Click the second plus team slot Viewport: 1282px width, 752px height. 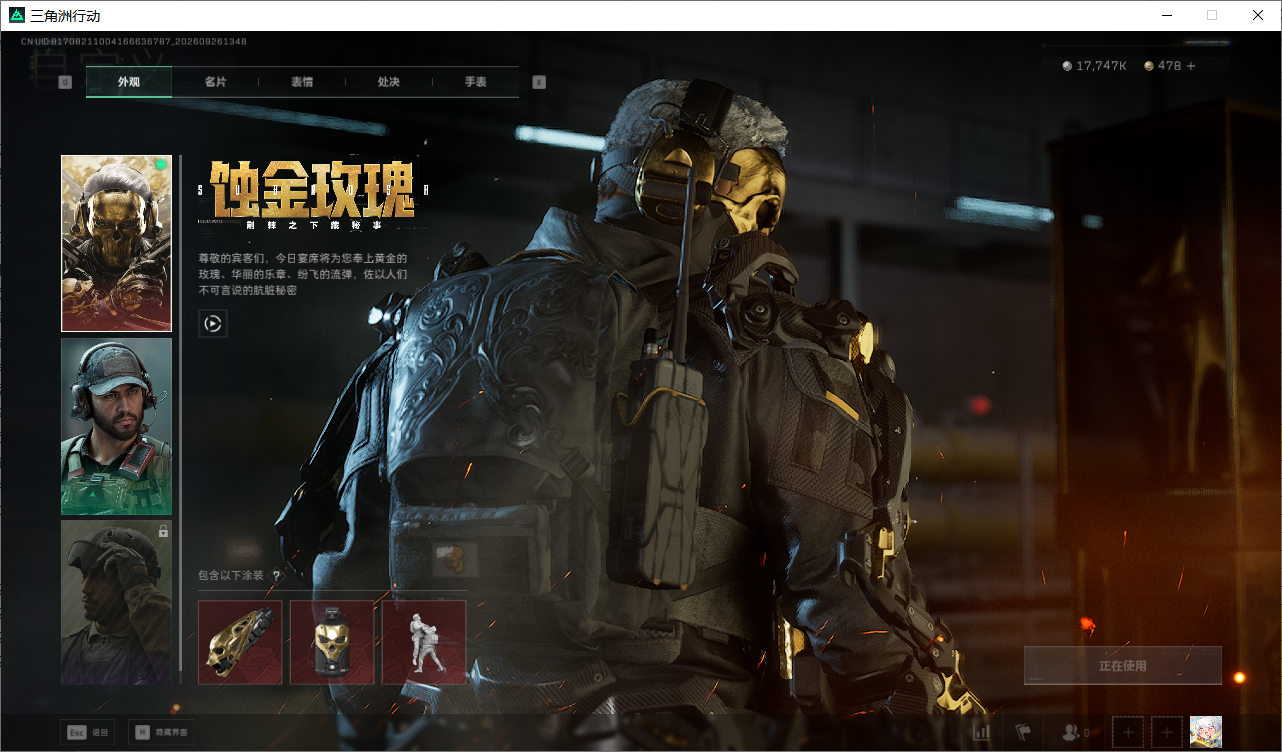[1167, 733]
